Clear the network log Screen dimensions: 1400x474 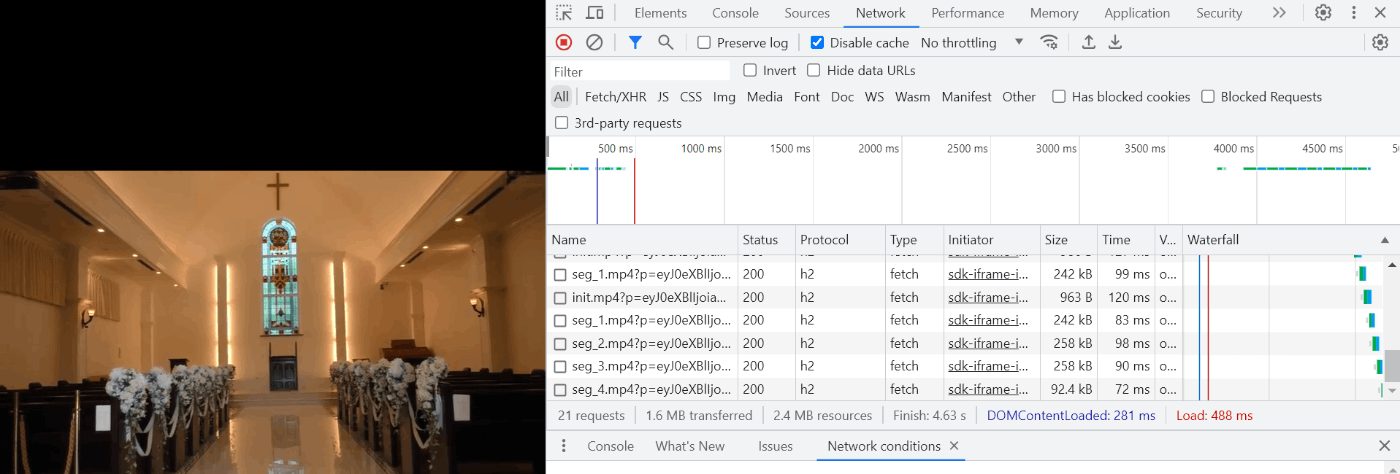click(x=594, y=42)
